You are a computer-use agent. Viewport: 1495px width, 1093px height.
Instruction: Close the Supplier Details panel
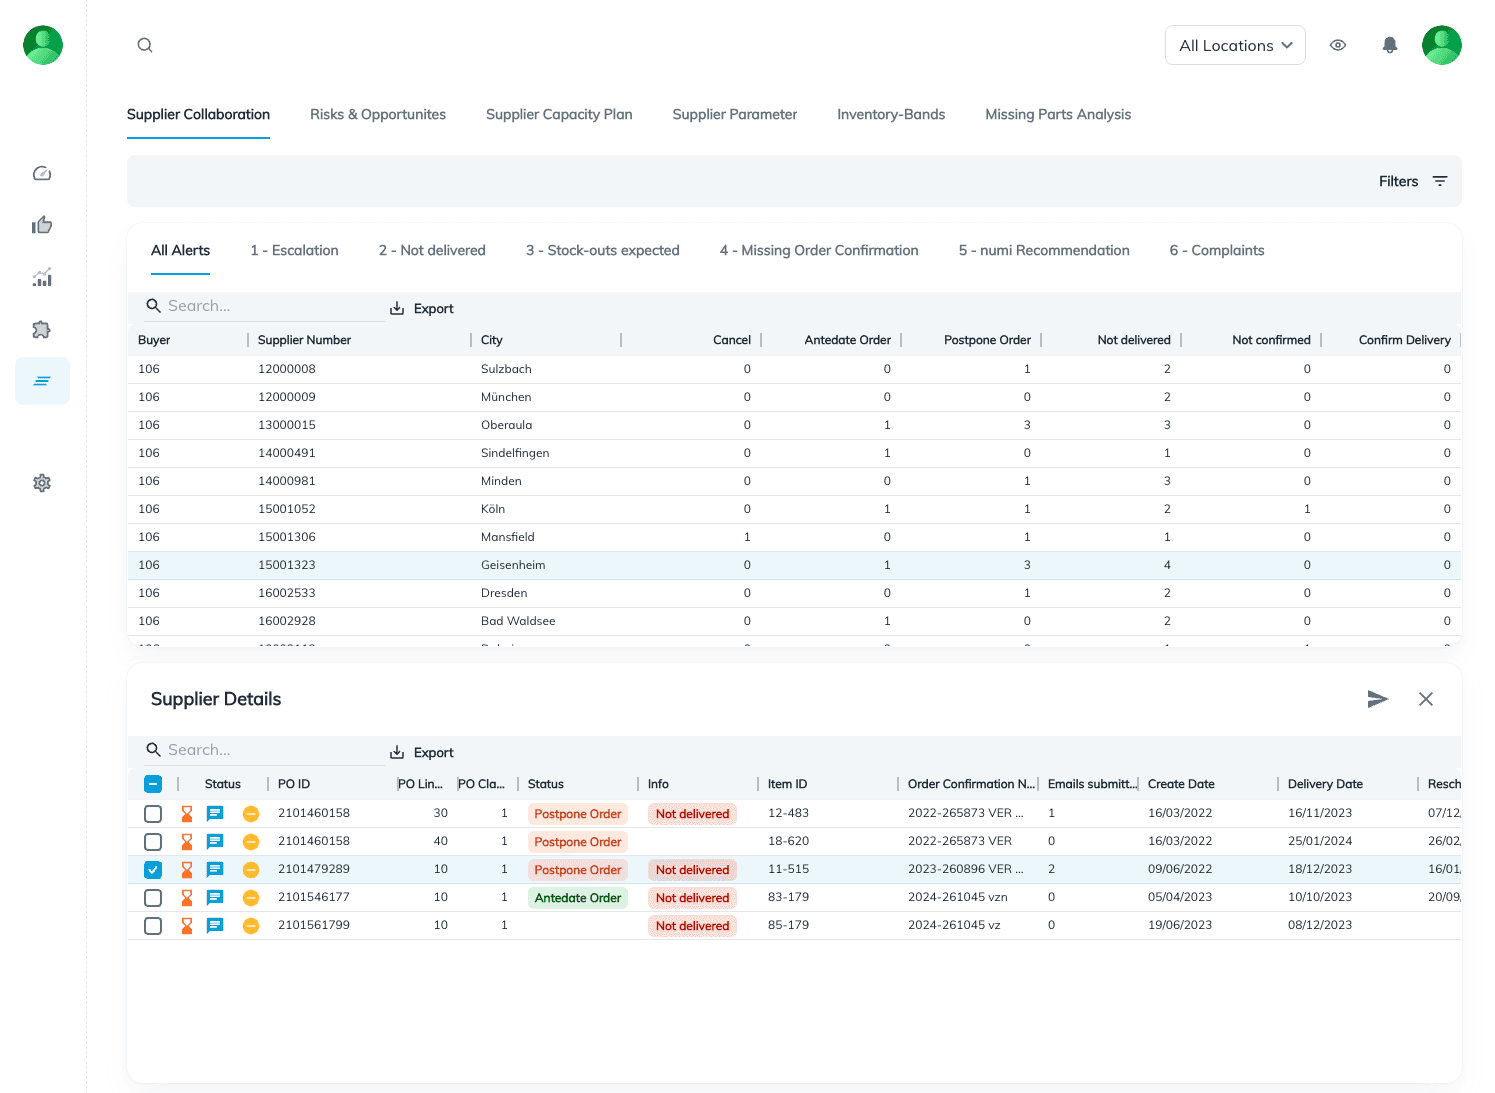pyautogui.click(x=1426, y=699)
